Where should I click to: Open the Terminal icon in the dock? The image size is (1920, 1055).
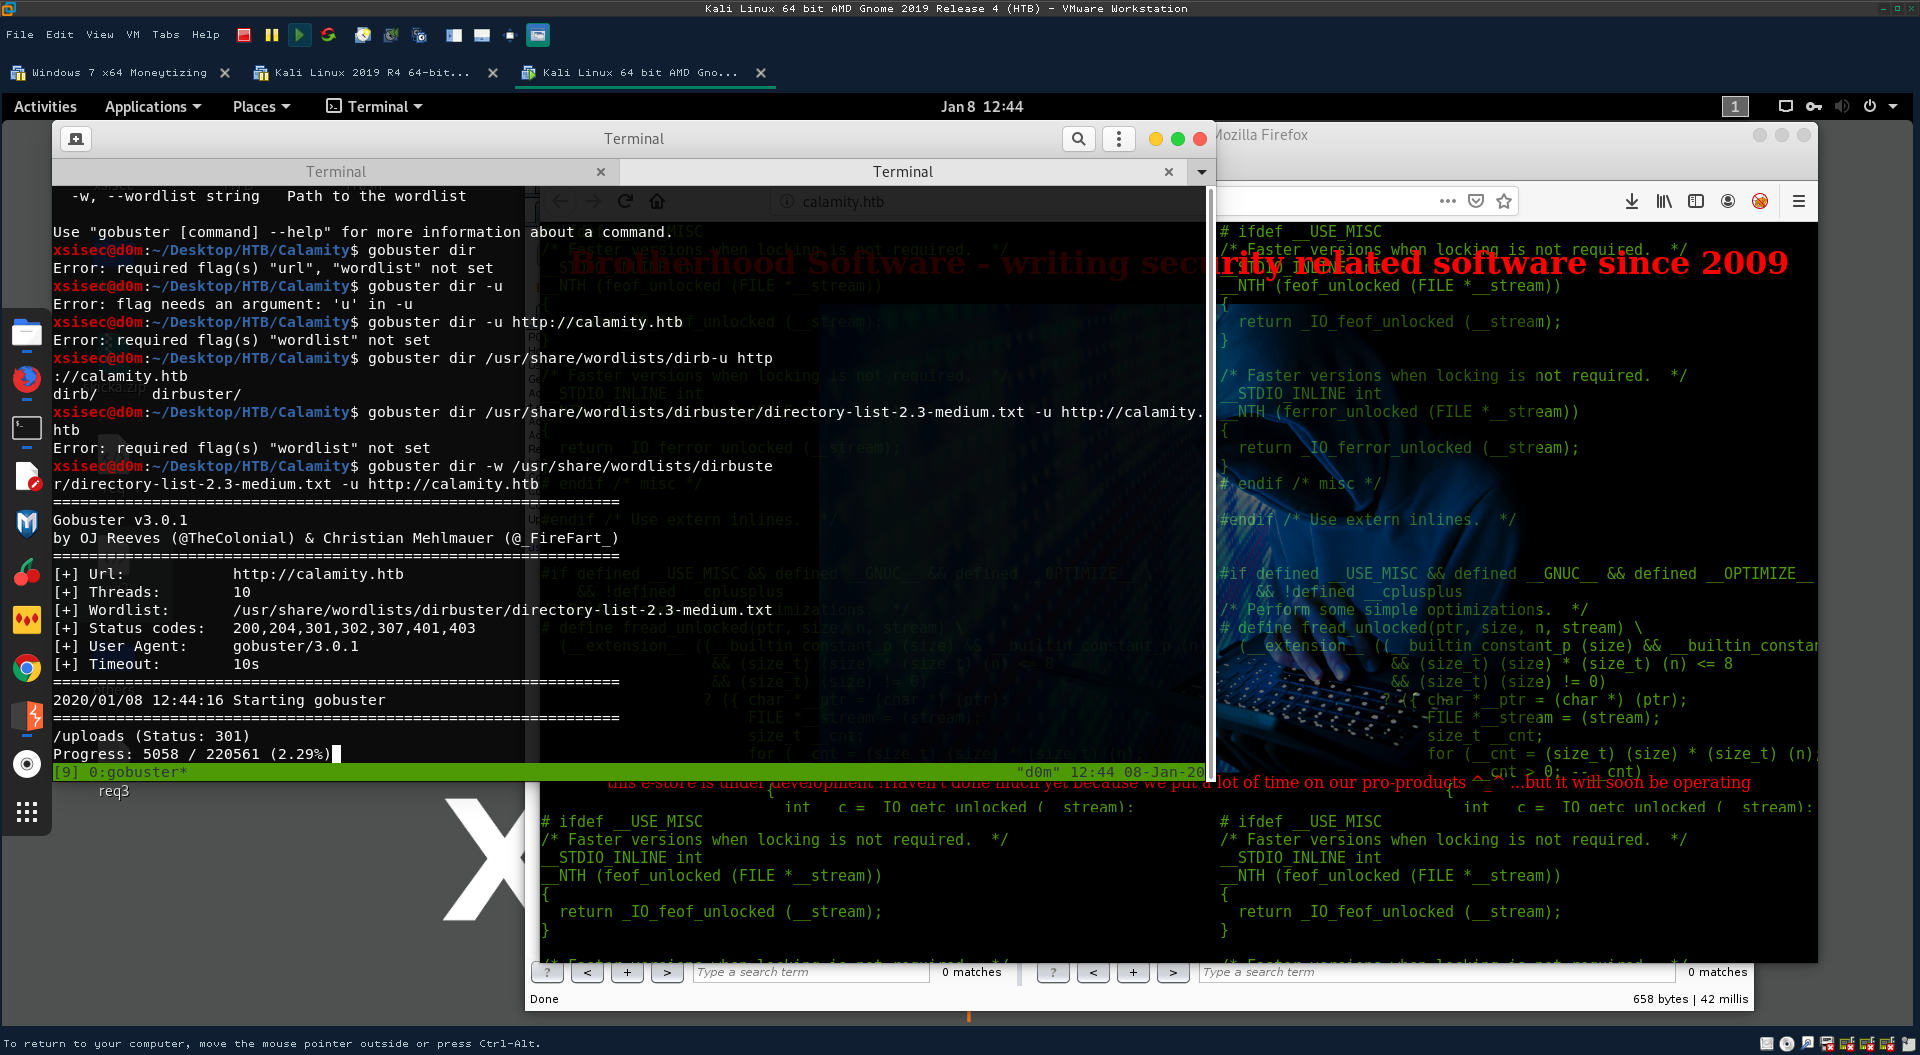[27, 428]
